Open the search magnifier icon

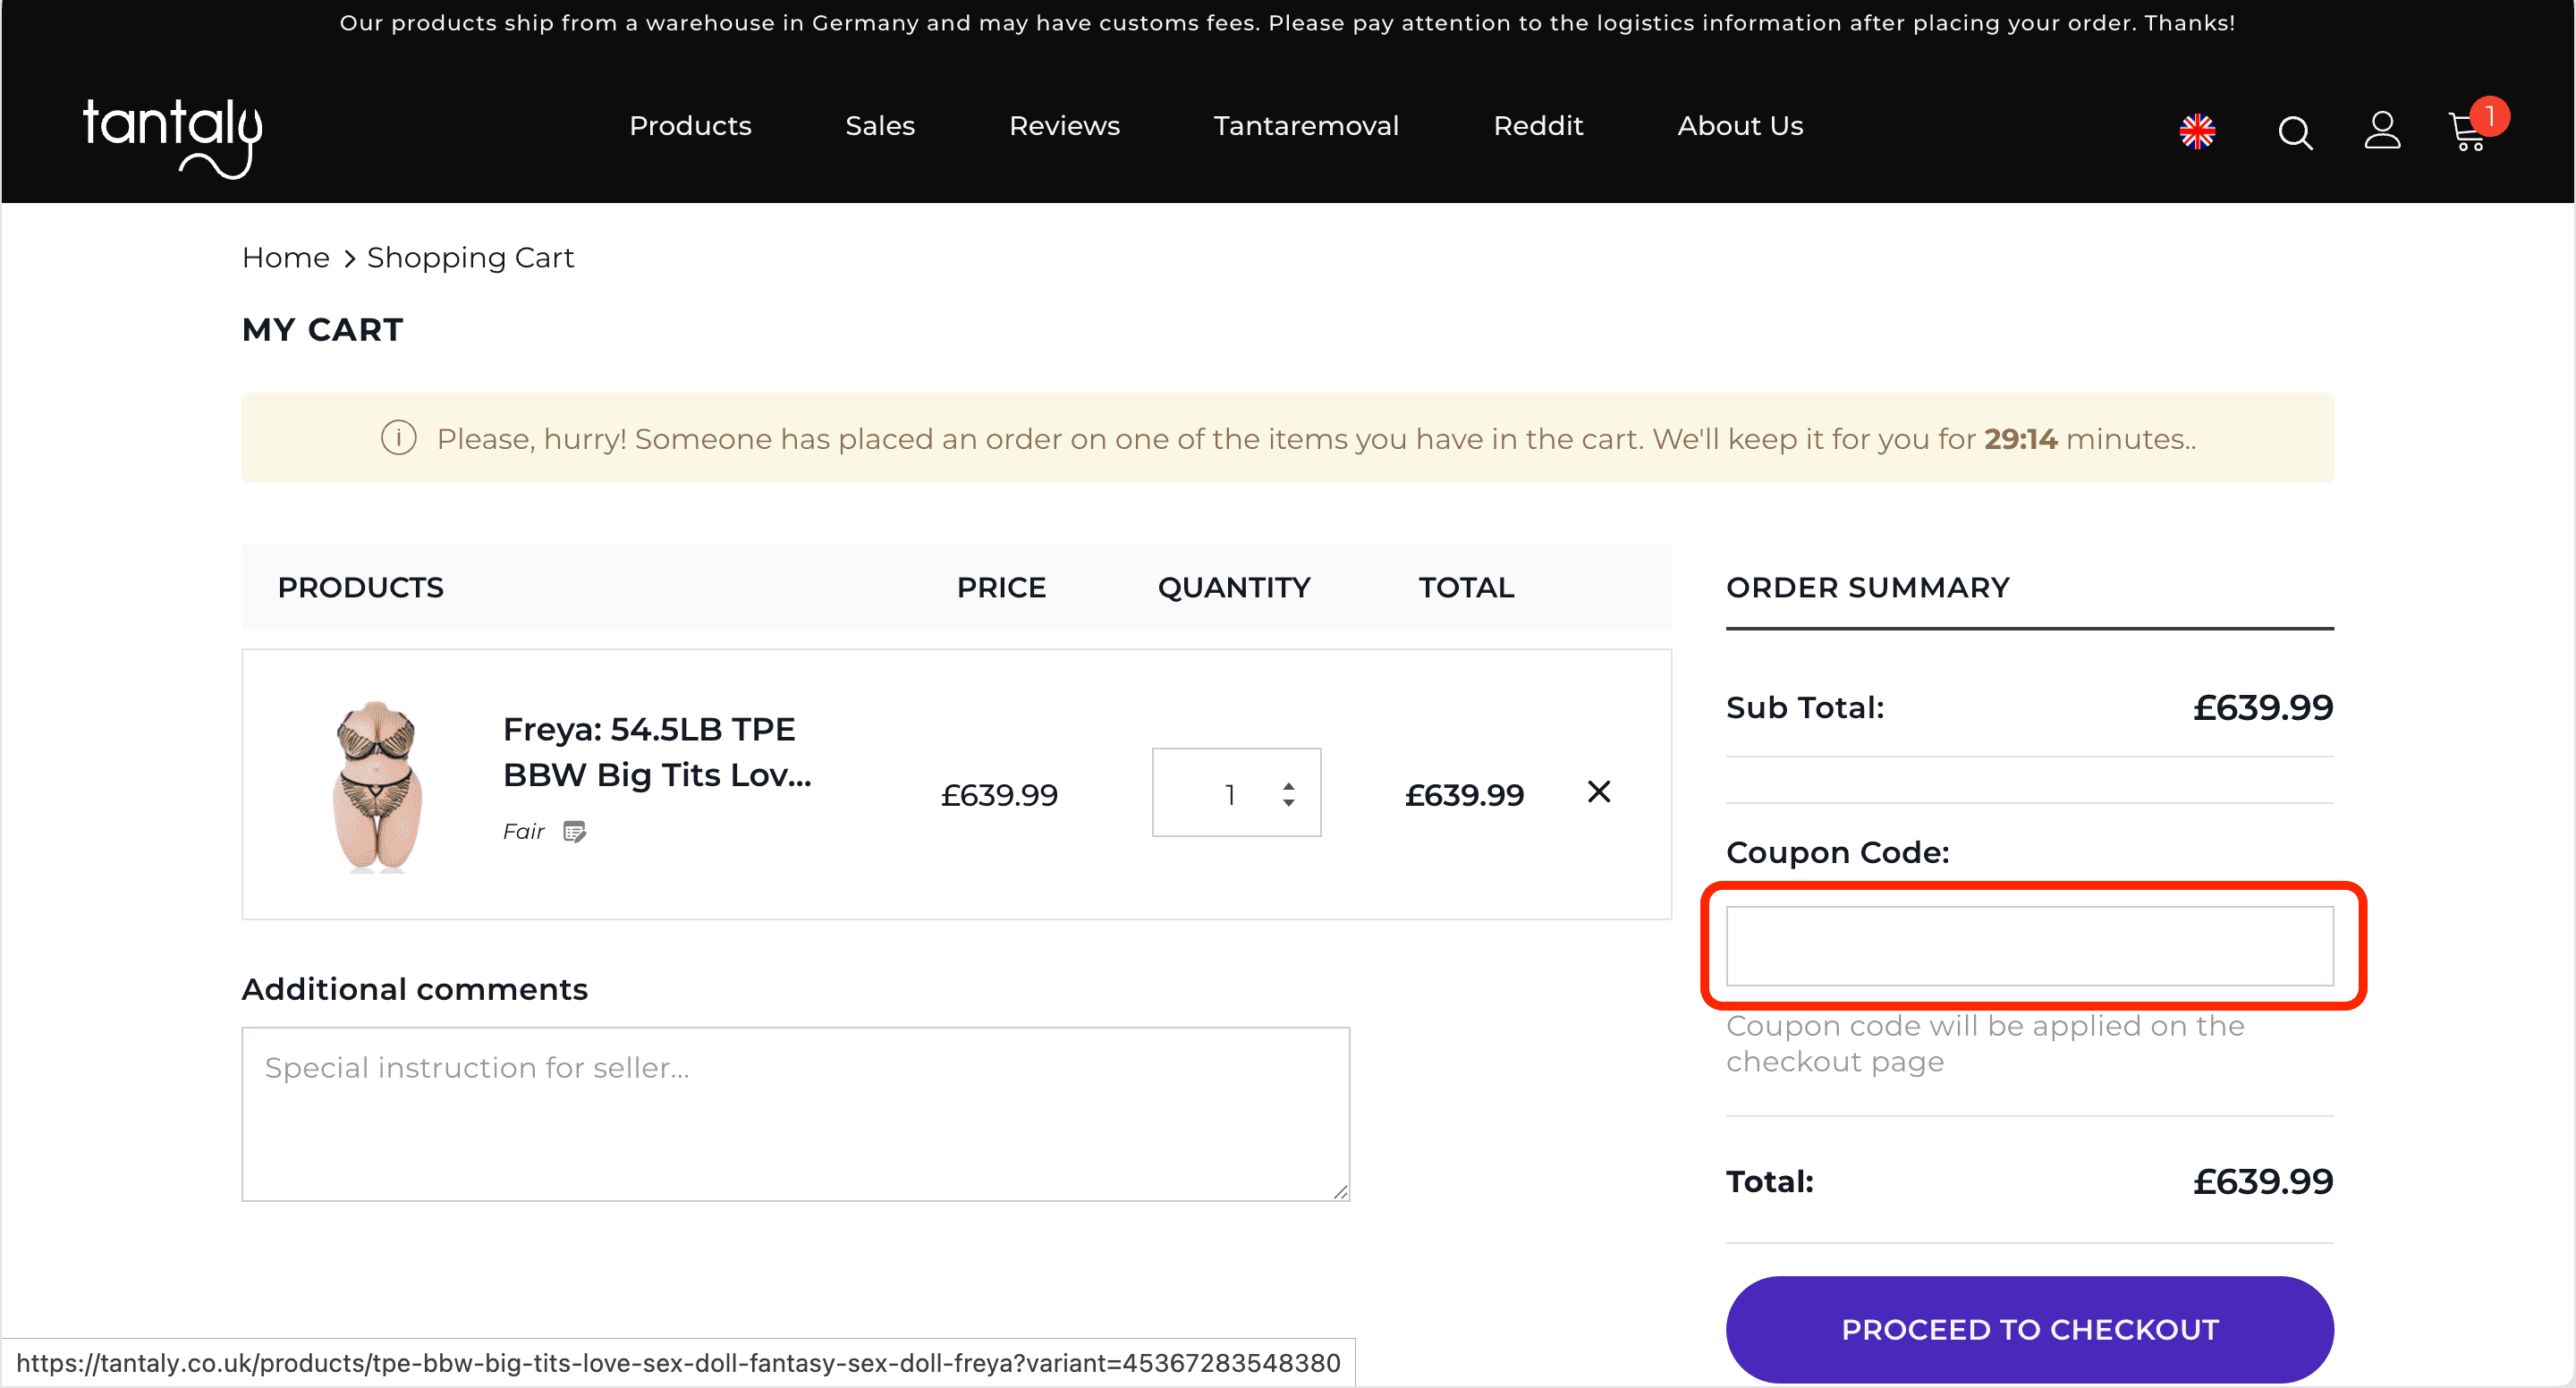2295,132
